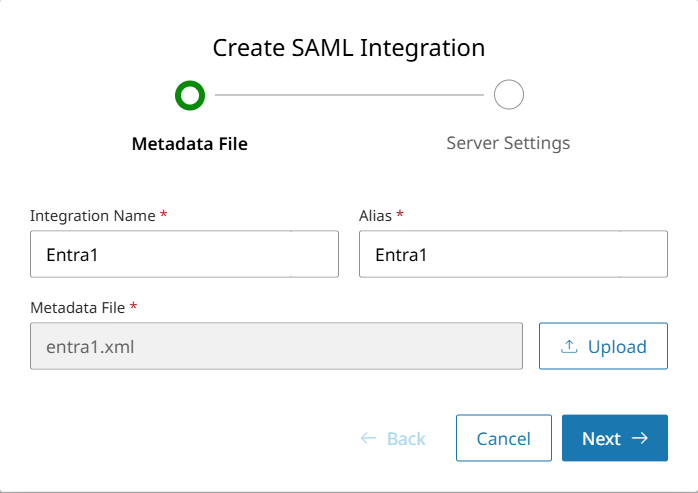Click the entra1.xml metadata file field
The width and height of the screenshot is (698, 493).
tap(276, 346)
